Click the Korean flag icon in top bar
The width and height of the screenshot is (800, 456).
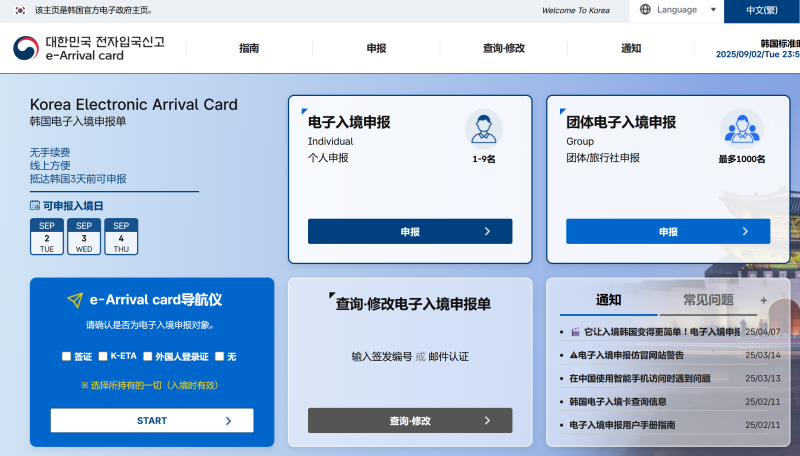coord(20,10)
